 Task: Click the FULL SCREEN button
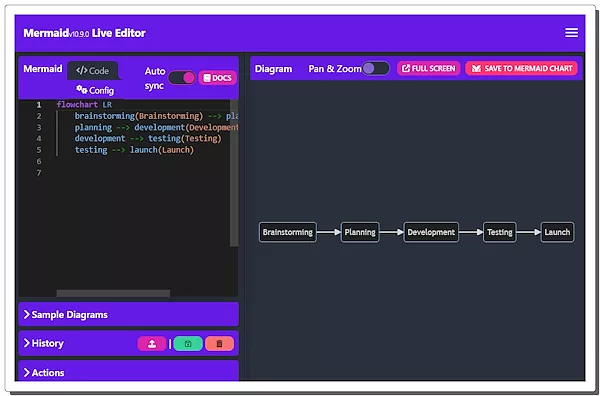tap(429, 68)
